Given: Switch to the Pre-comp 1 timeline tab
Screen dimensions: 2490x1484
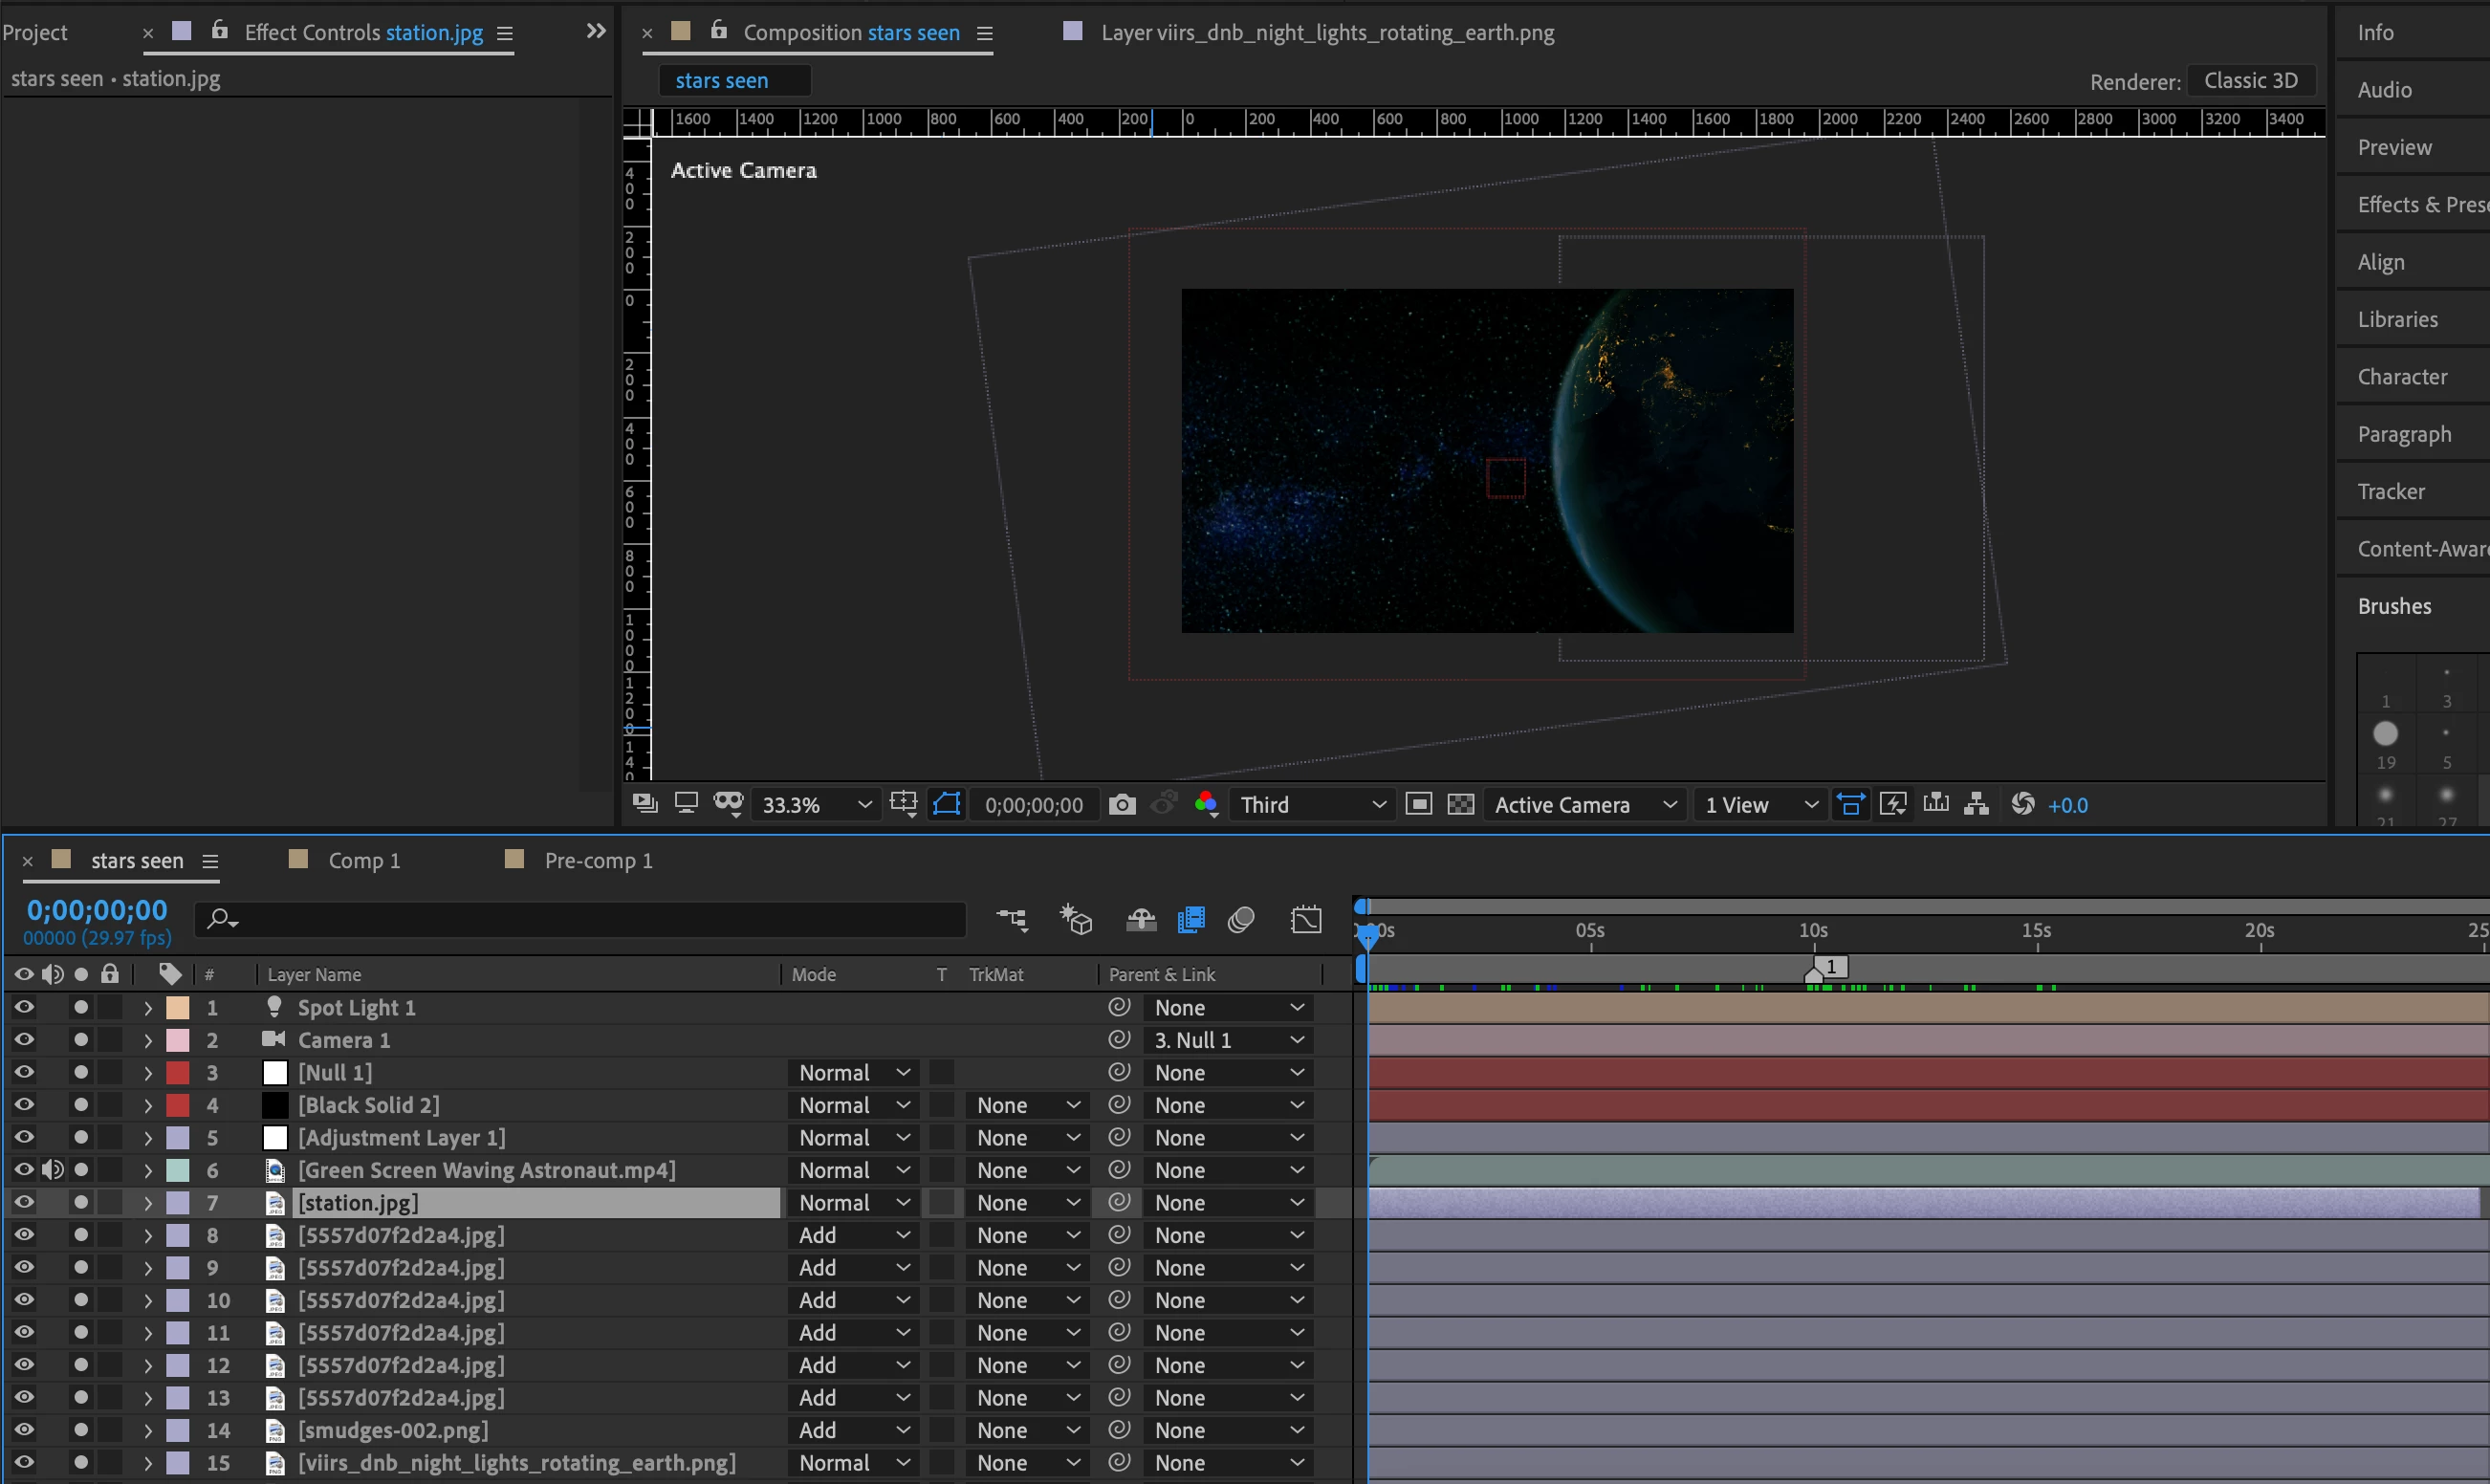Looking at the screenshot, I should click(598, 861).
